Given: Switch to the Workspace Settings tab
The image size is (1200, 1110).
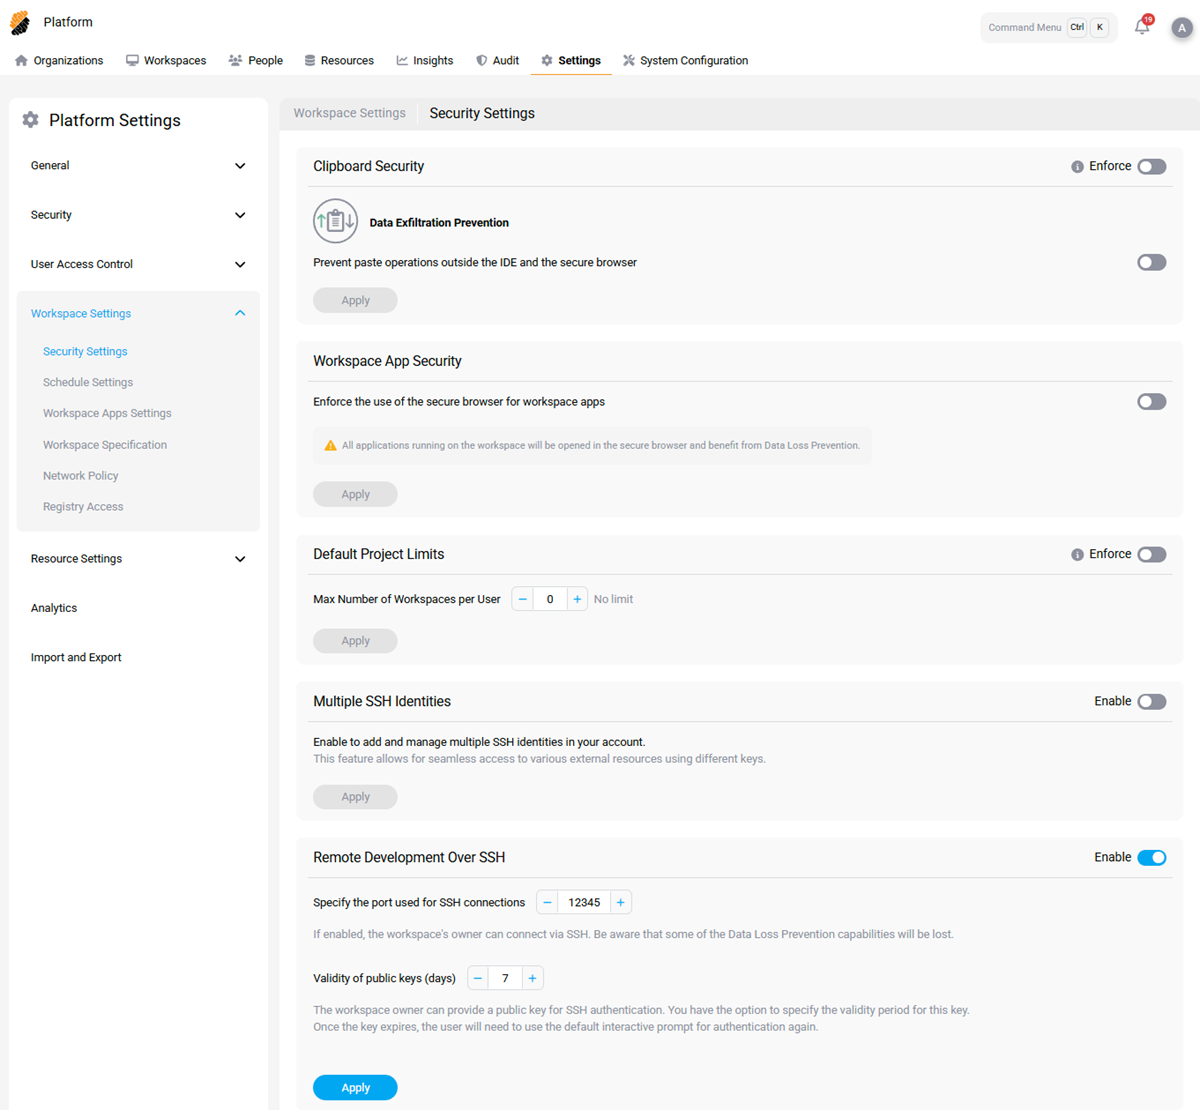Looking at the screenshot, I should (349, 113).
